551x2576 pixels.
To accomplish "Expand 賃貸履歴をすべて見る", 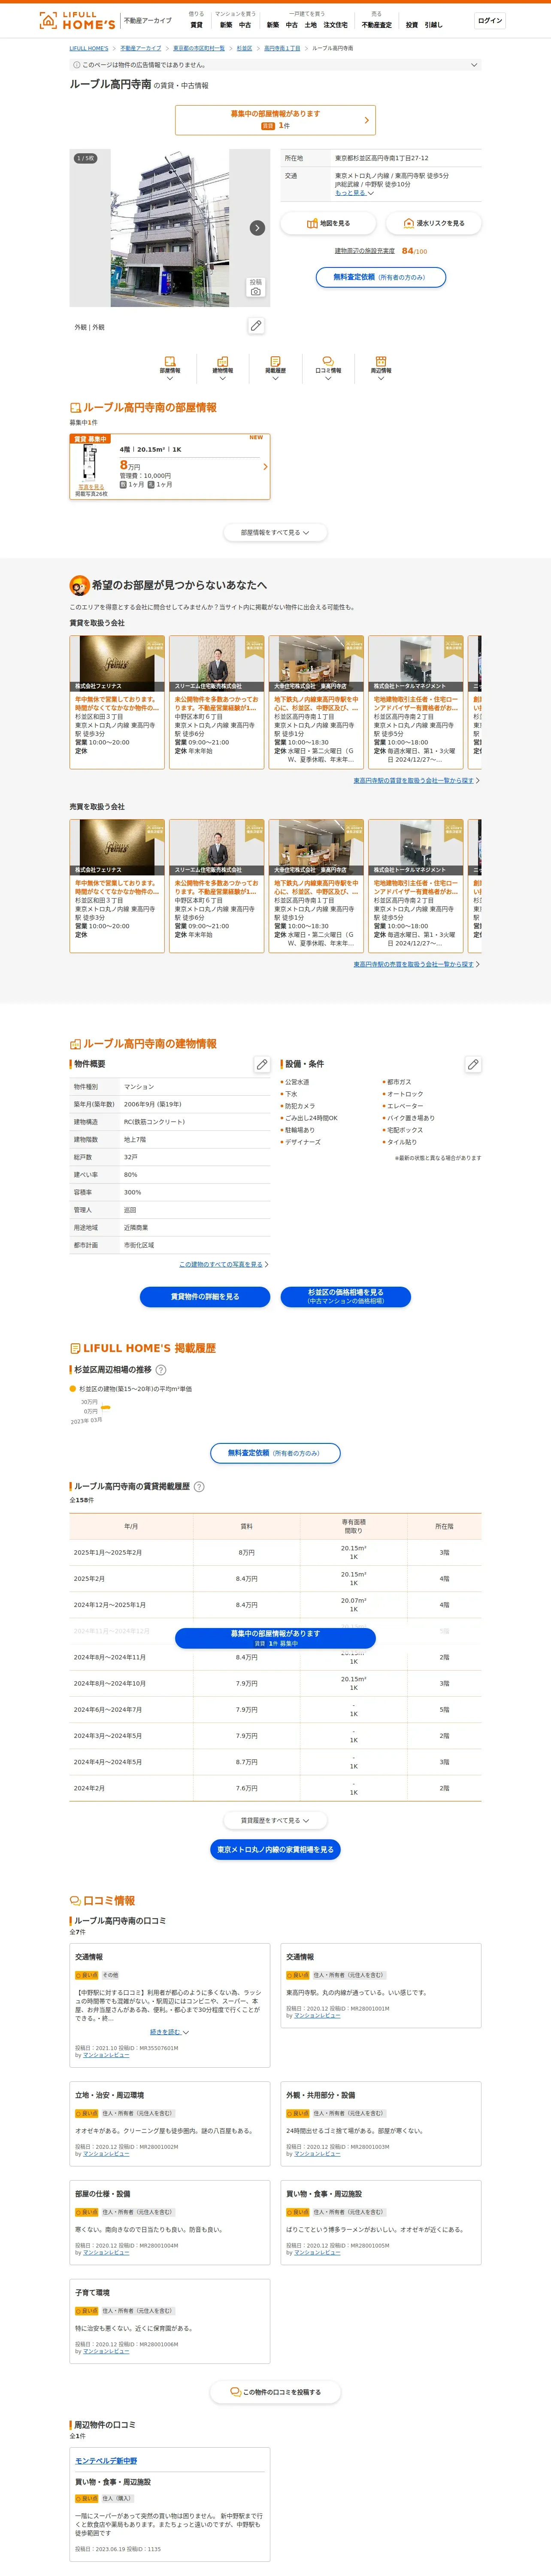I will [275, 1820].
